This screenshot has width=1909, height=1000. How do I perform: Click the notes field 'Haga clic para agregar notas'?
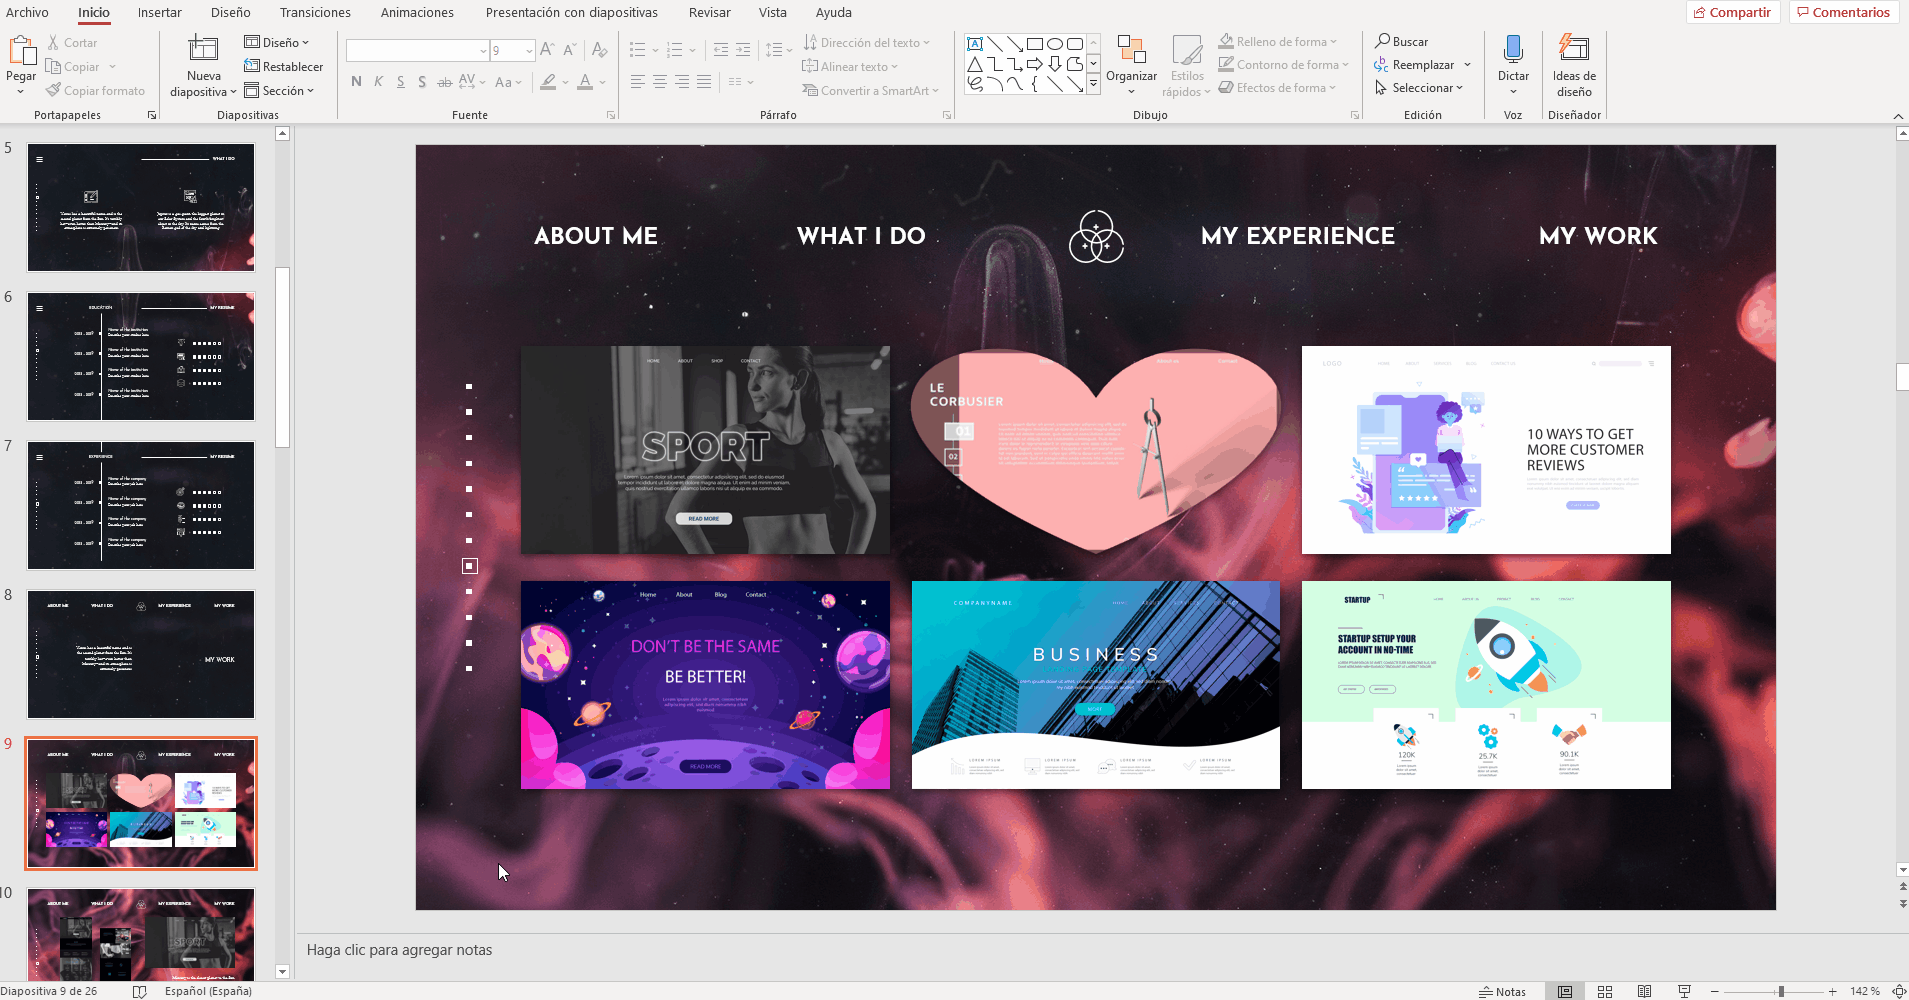[399, 950]
